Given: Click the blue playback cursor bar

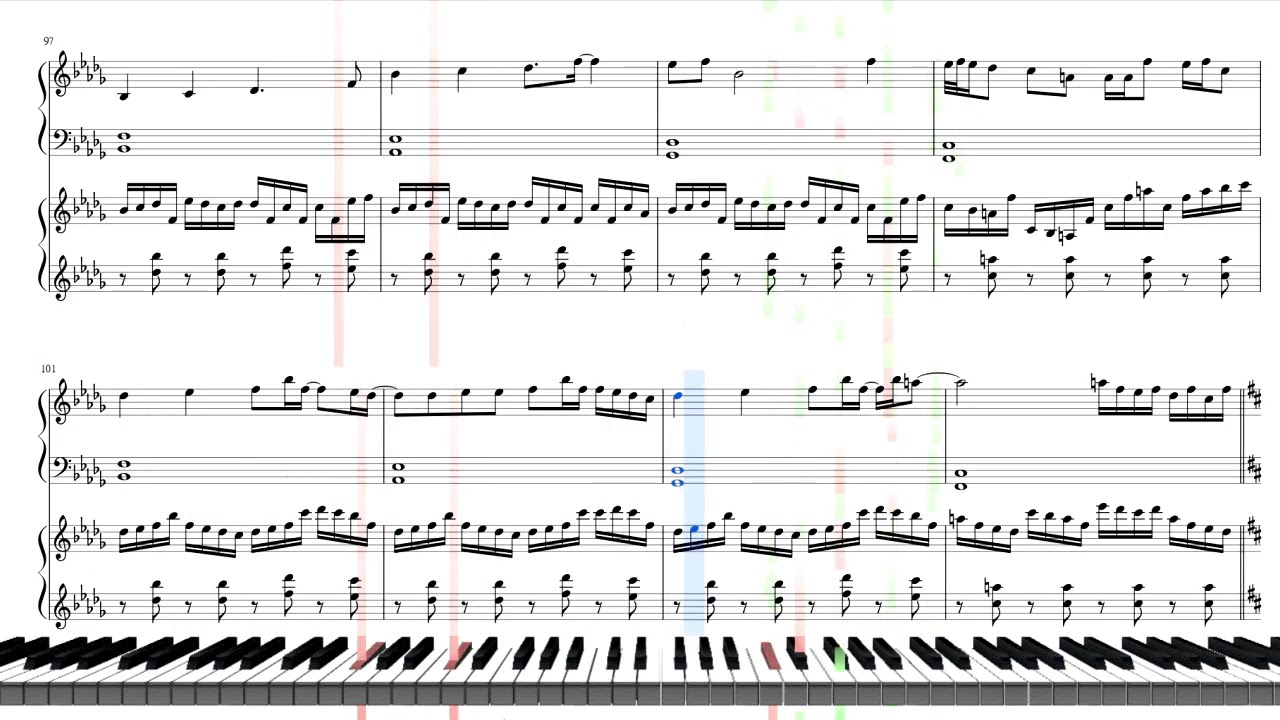Looking at the screenshot, I should 693,500.
